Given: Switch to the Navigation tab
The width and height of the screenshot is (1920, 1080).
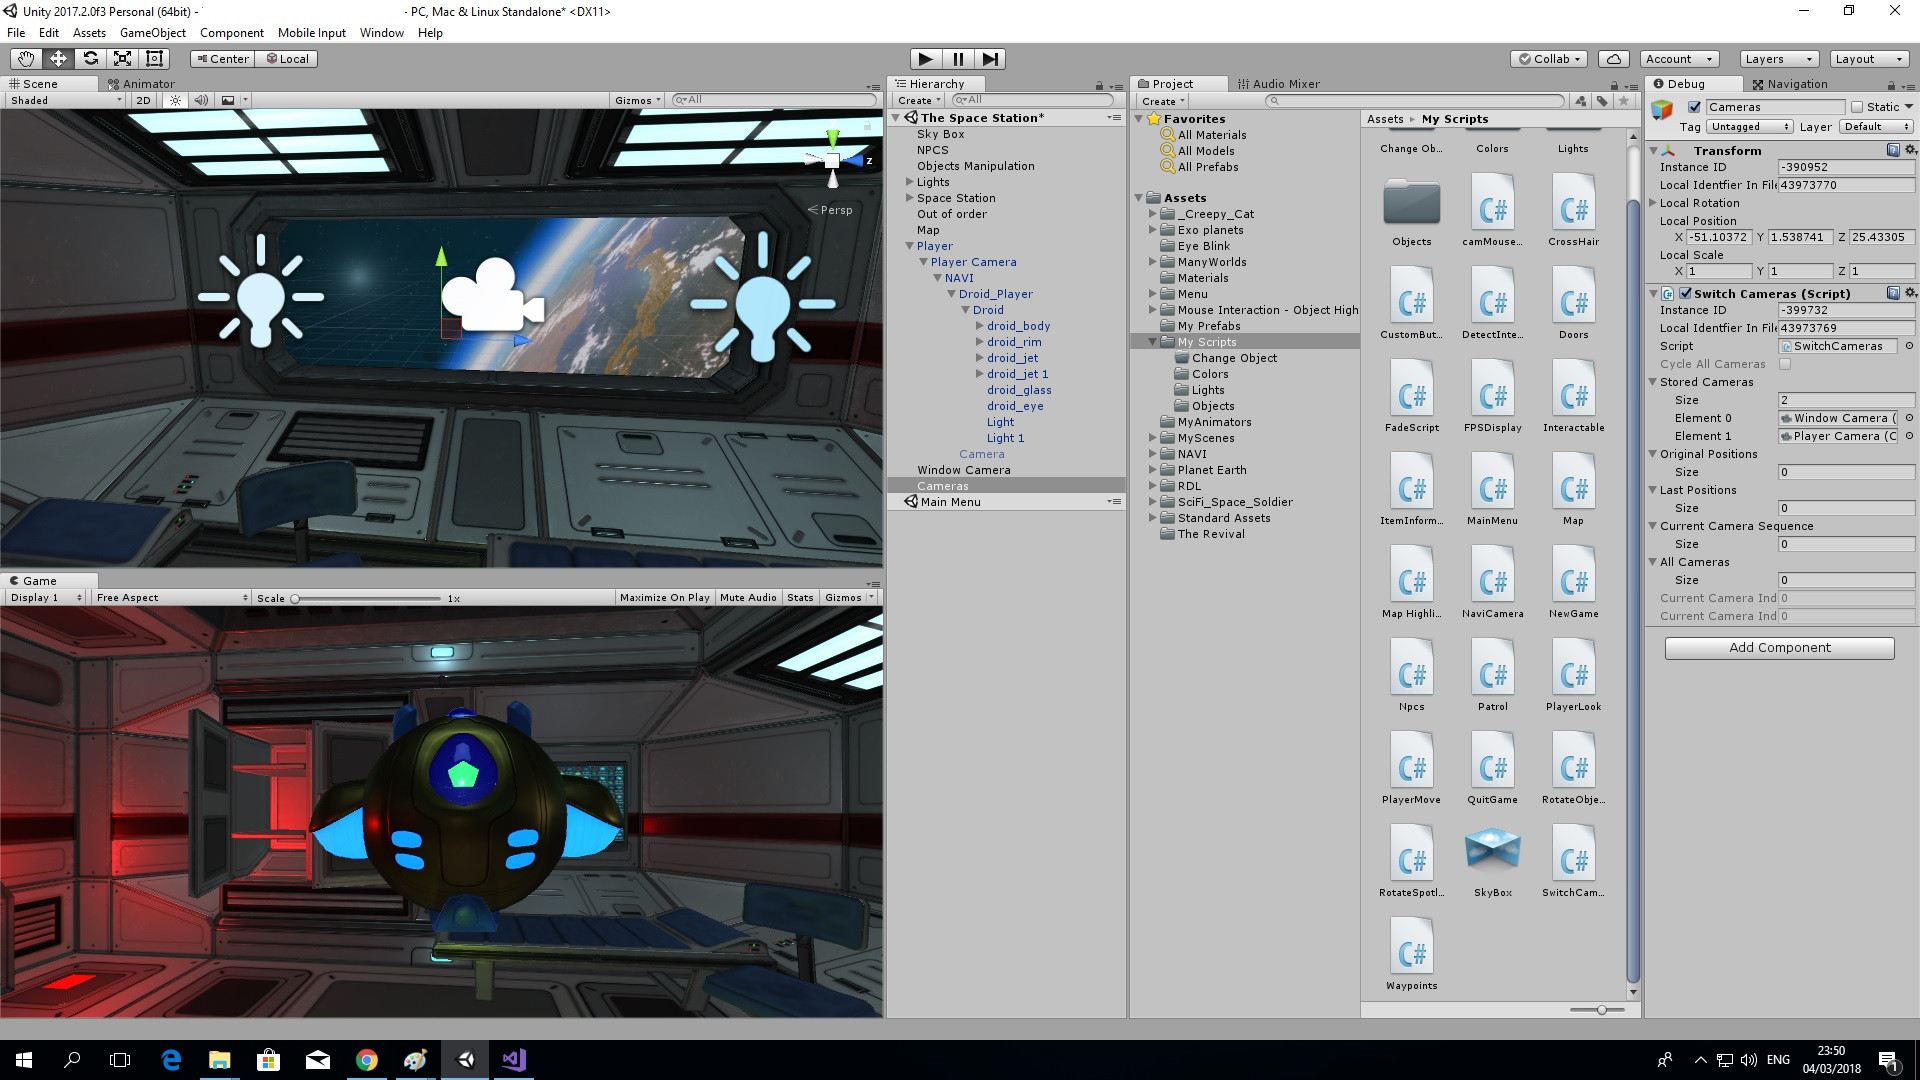Looking at the screenshot, I should coord(1789,84).
